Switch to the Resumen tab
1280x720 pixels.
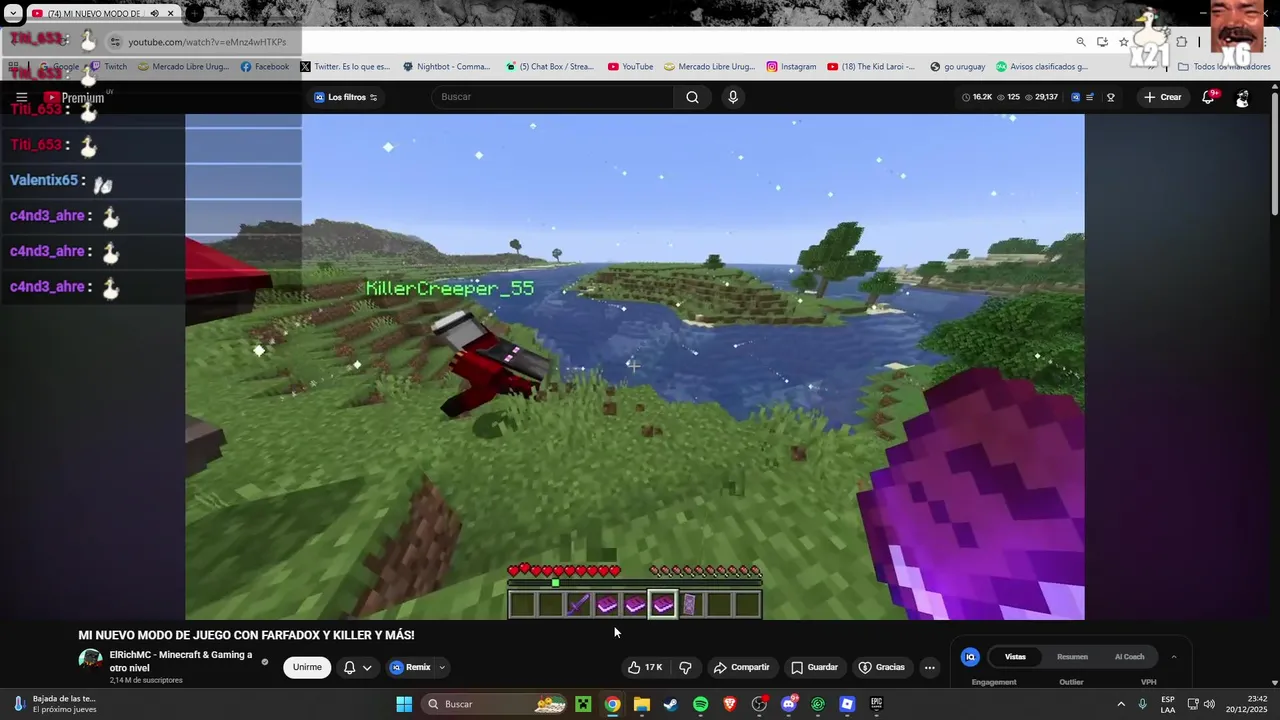pyautogui.click(x=1072, y=657)
